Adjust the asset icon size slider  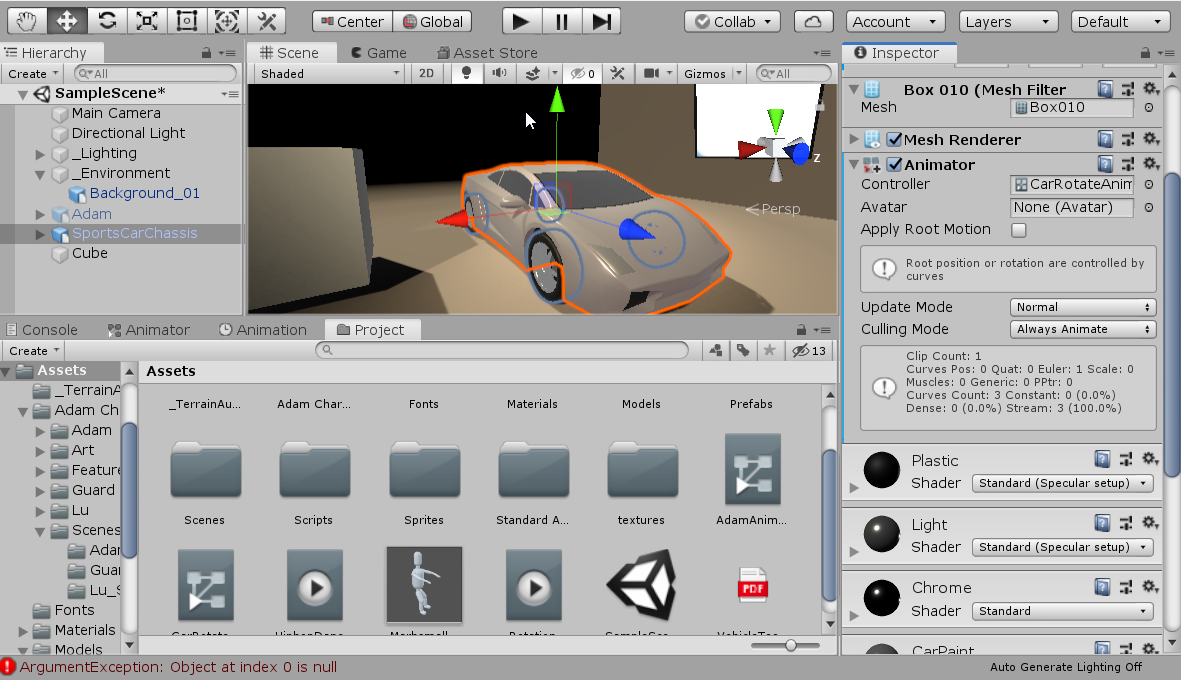[x=790, y=646]
